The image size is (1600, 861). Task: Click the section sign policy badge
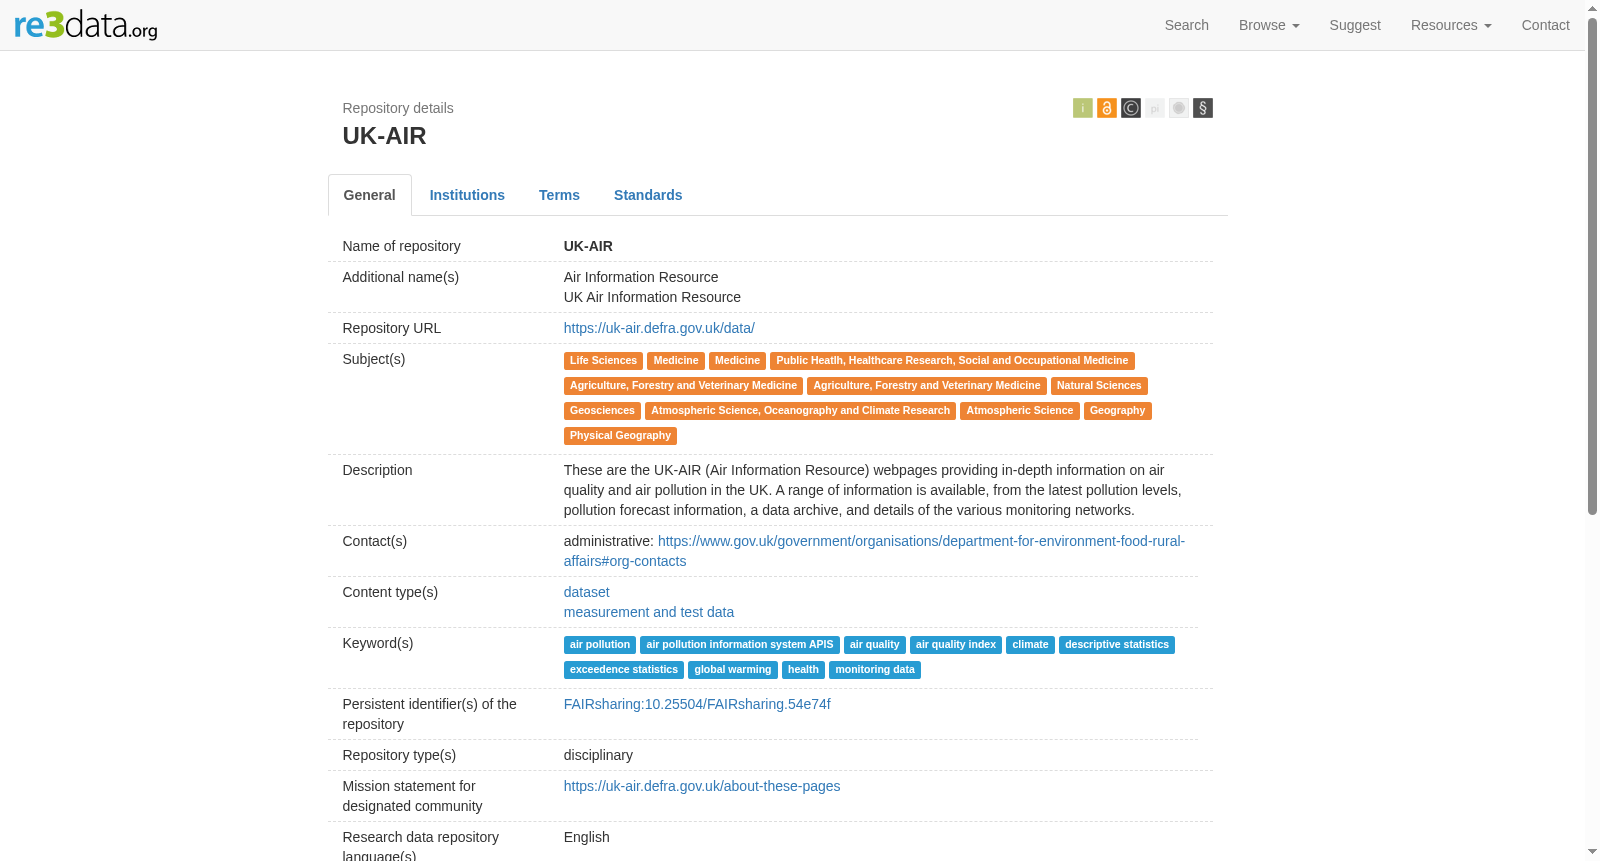click(1202, 108)
